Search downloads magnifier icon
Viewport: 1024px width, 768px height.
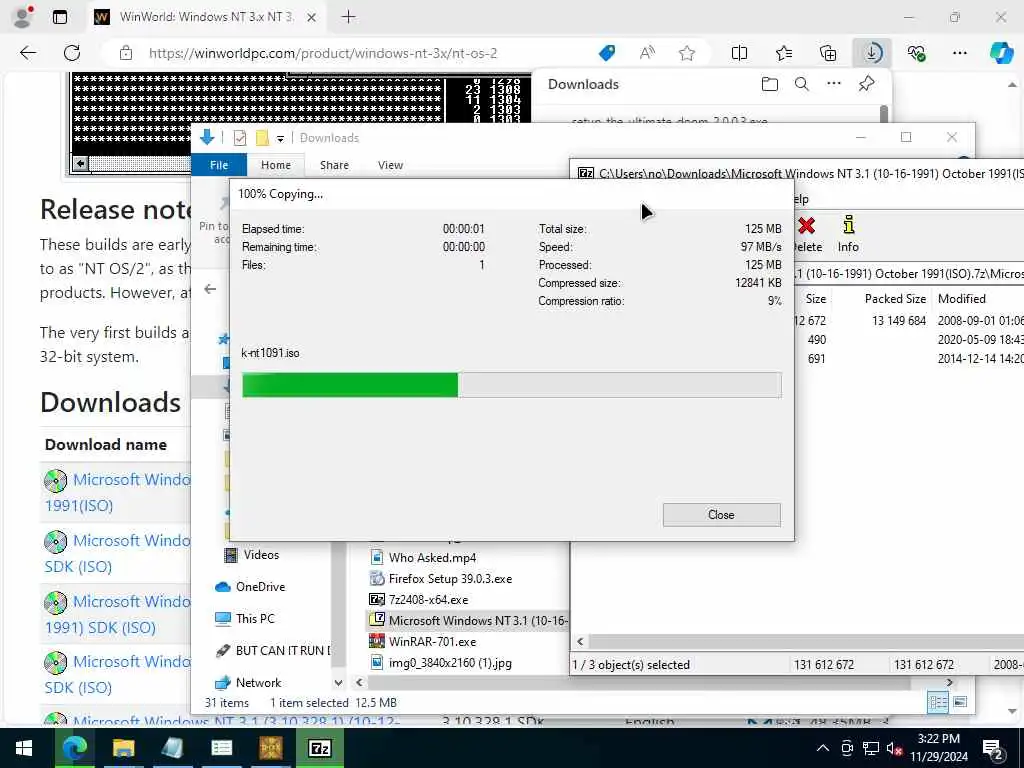[x=802, y=84]
